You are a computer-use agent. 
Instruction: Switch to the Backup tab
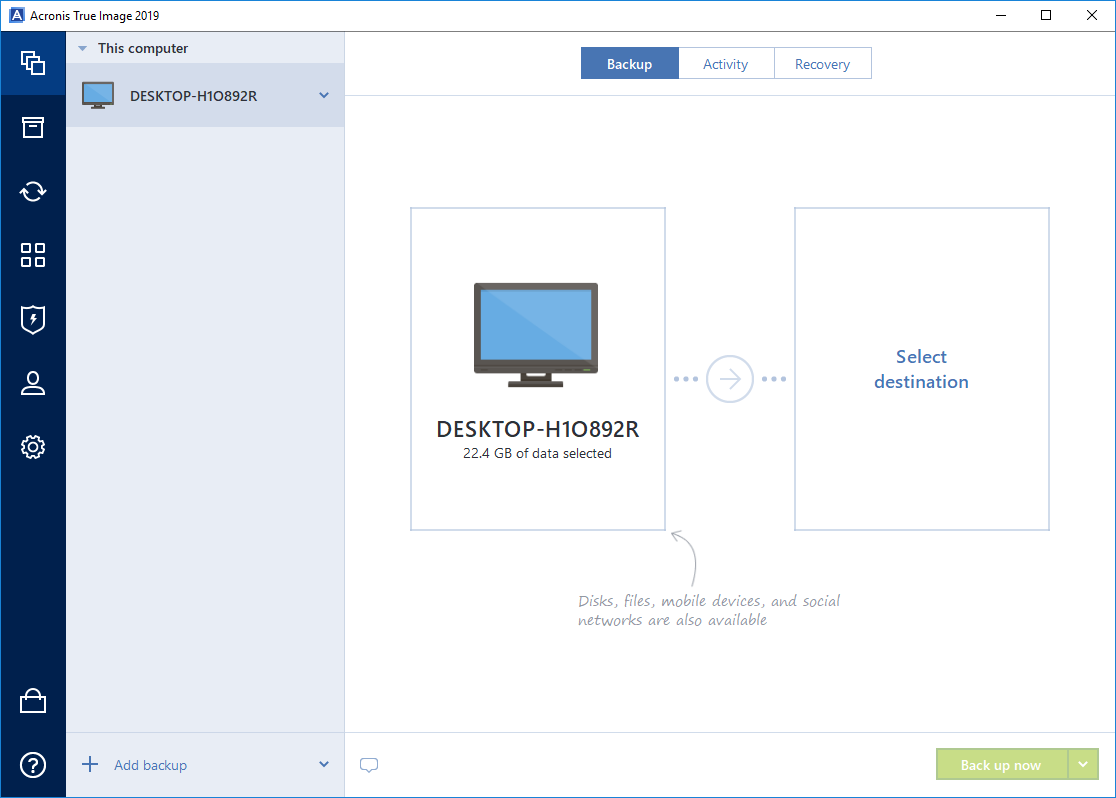pyautogui.click(x=629, y=63)
